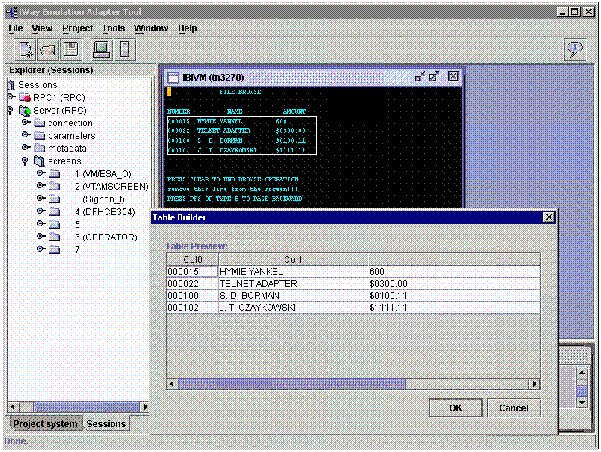This screenshot has width=601, height=452.
Task: Select the screen 6 (OPERATOR) tree item
Action: click(106, 237)
